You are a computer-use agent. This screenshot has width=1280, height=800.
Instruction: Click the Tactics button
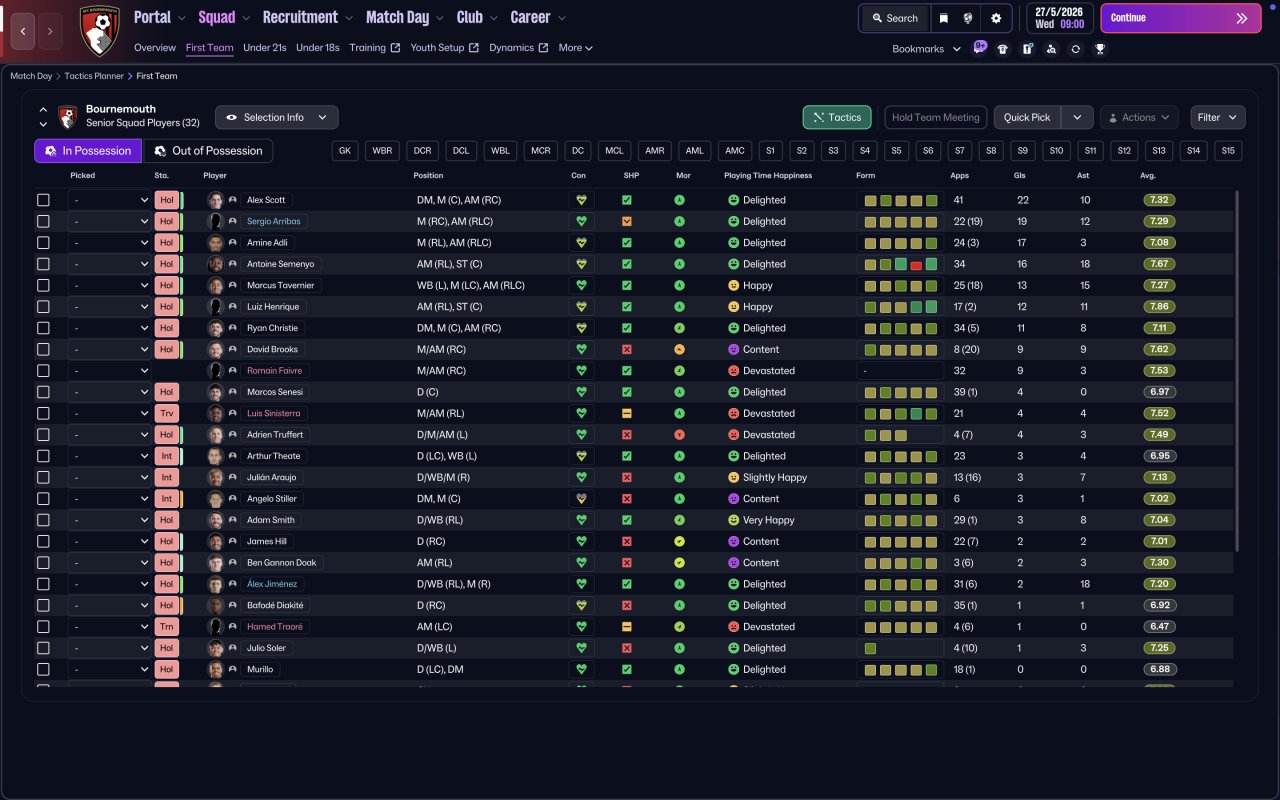(x=837, y=117)
